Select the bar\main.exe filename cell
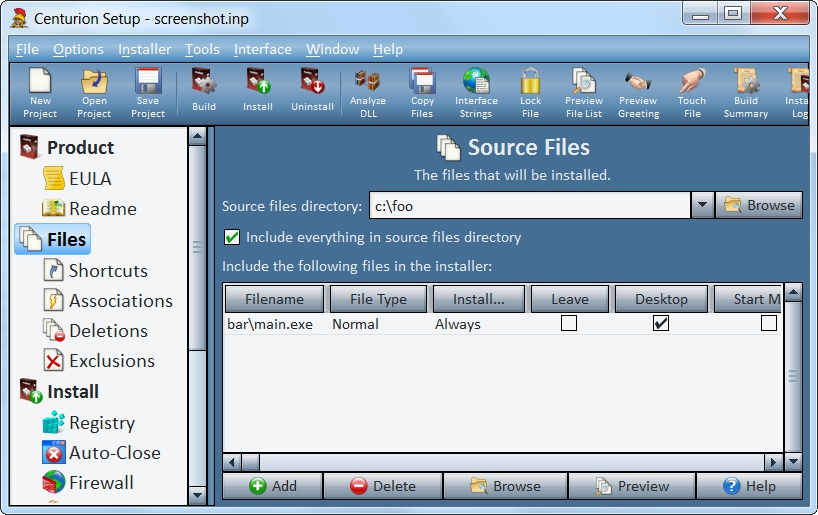The height and width of the screenshot is (515, 818). [270, 324]
